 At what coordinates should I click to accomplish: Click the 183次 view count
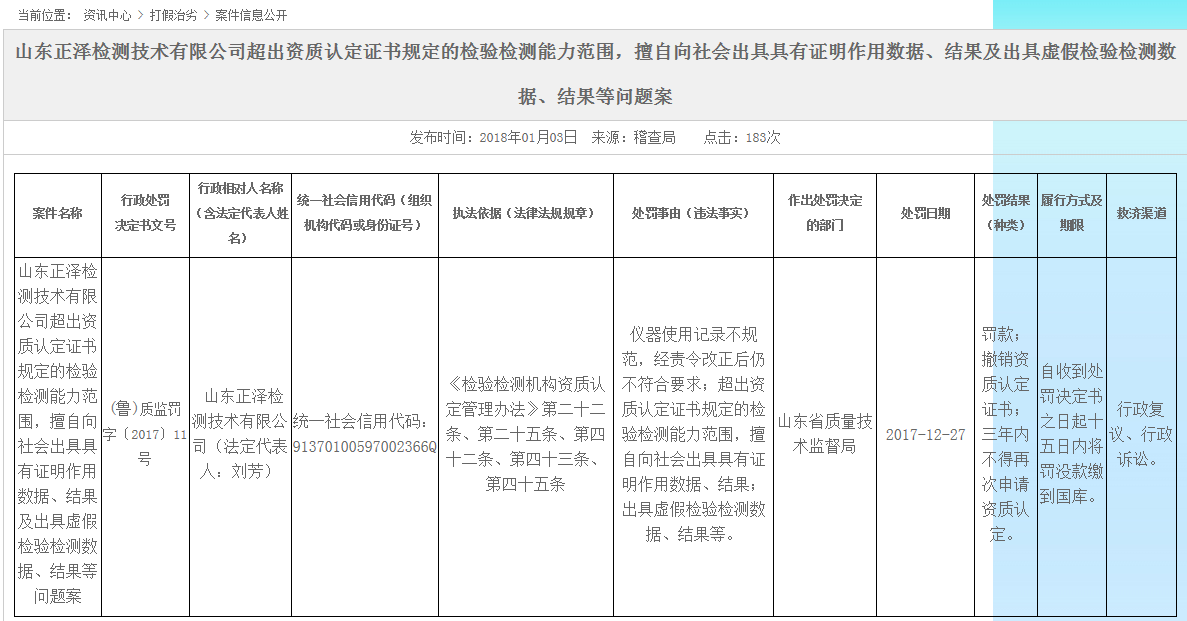(x=762, y=137)
